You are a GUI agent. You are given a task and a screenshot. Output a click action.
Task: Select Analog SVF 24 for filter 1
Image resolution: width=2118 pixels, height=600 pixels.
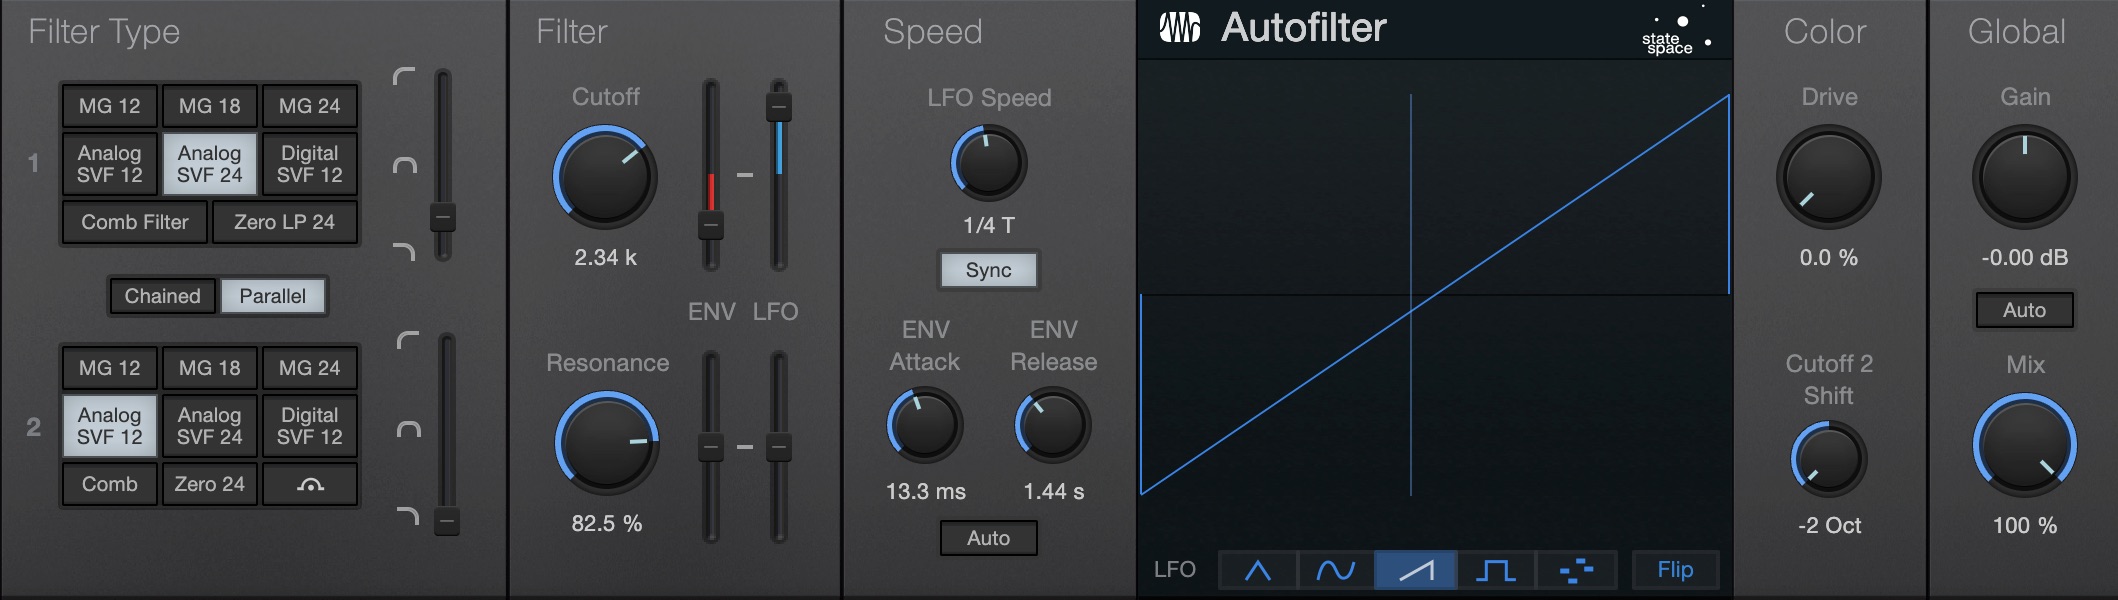click(210, 164)
